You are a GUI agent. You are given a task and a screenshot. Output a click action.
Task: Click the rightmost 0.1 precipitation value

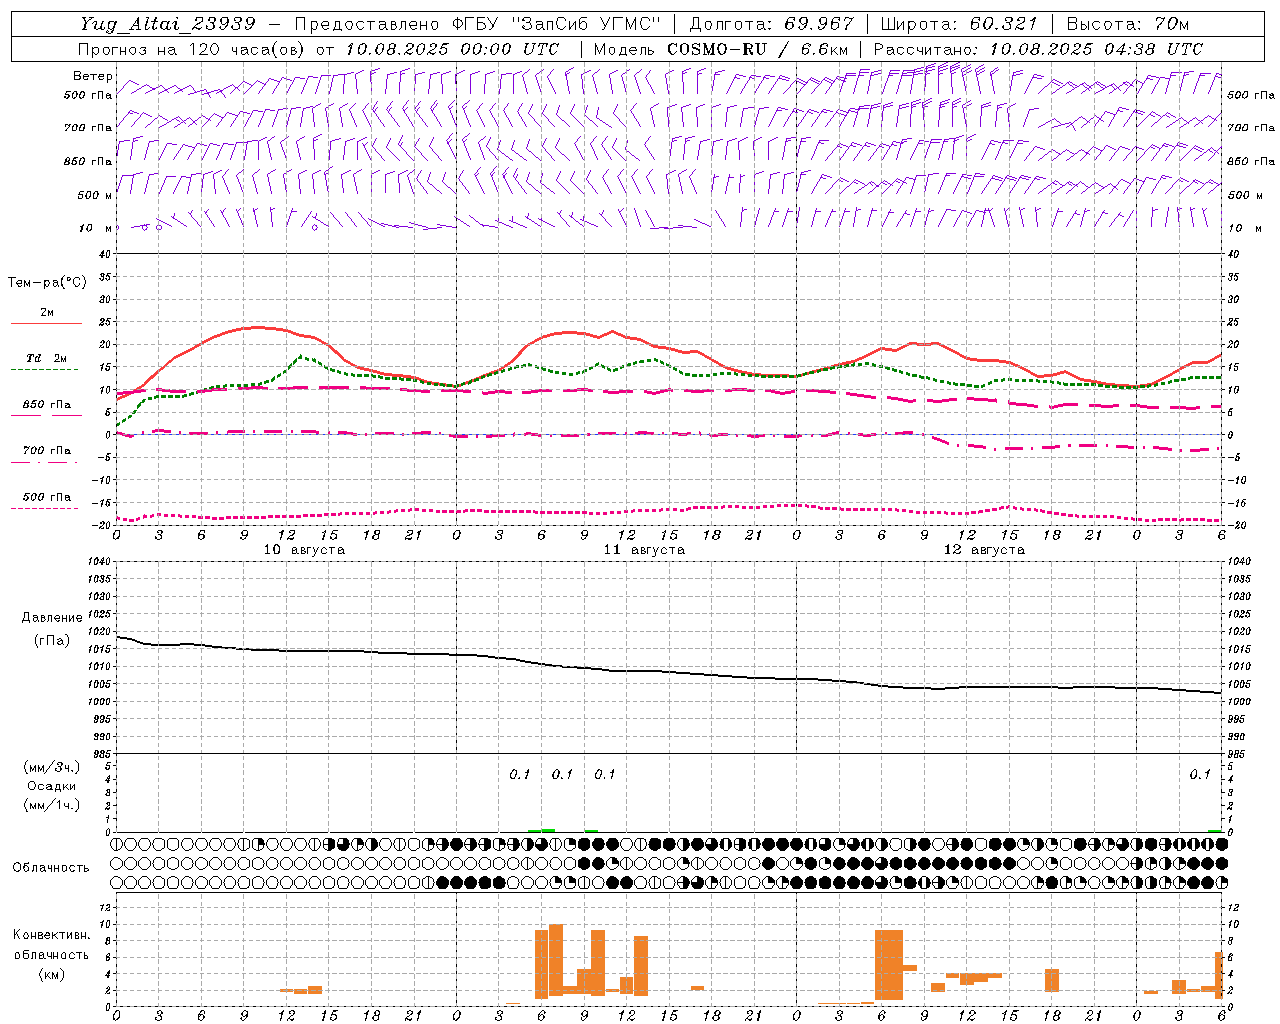click(1200, 775)
